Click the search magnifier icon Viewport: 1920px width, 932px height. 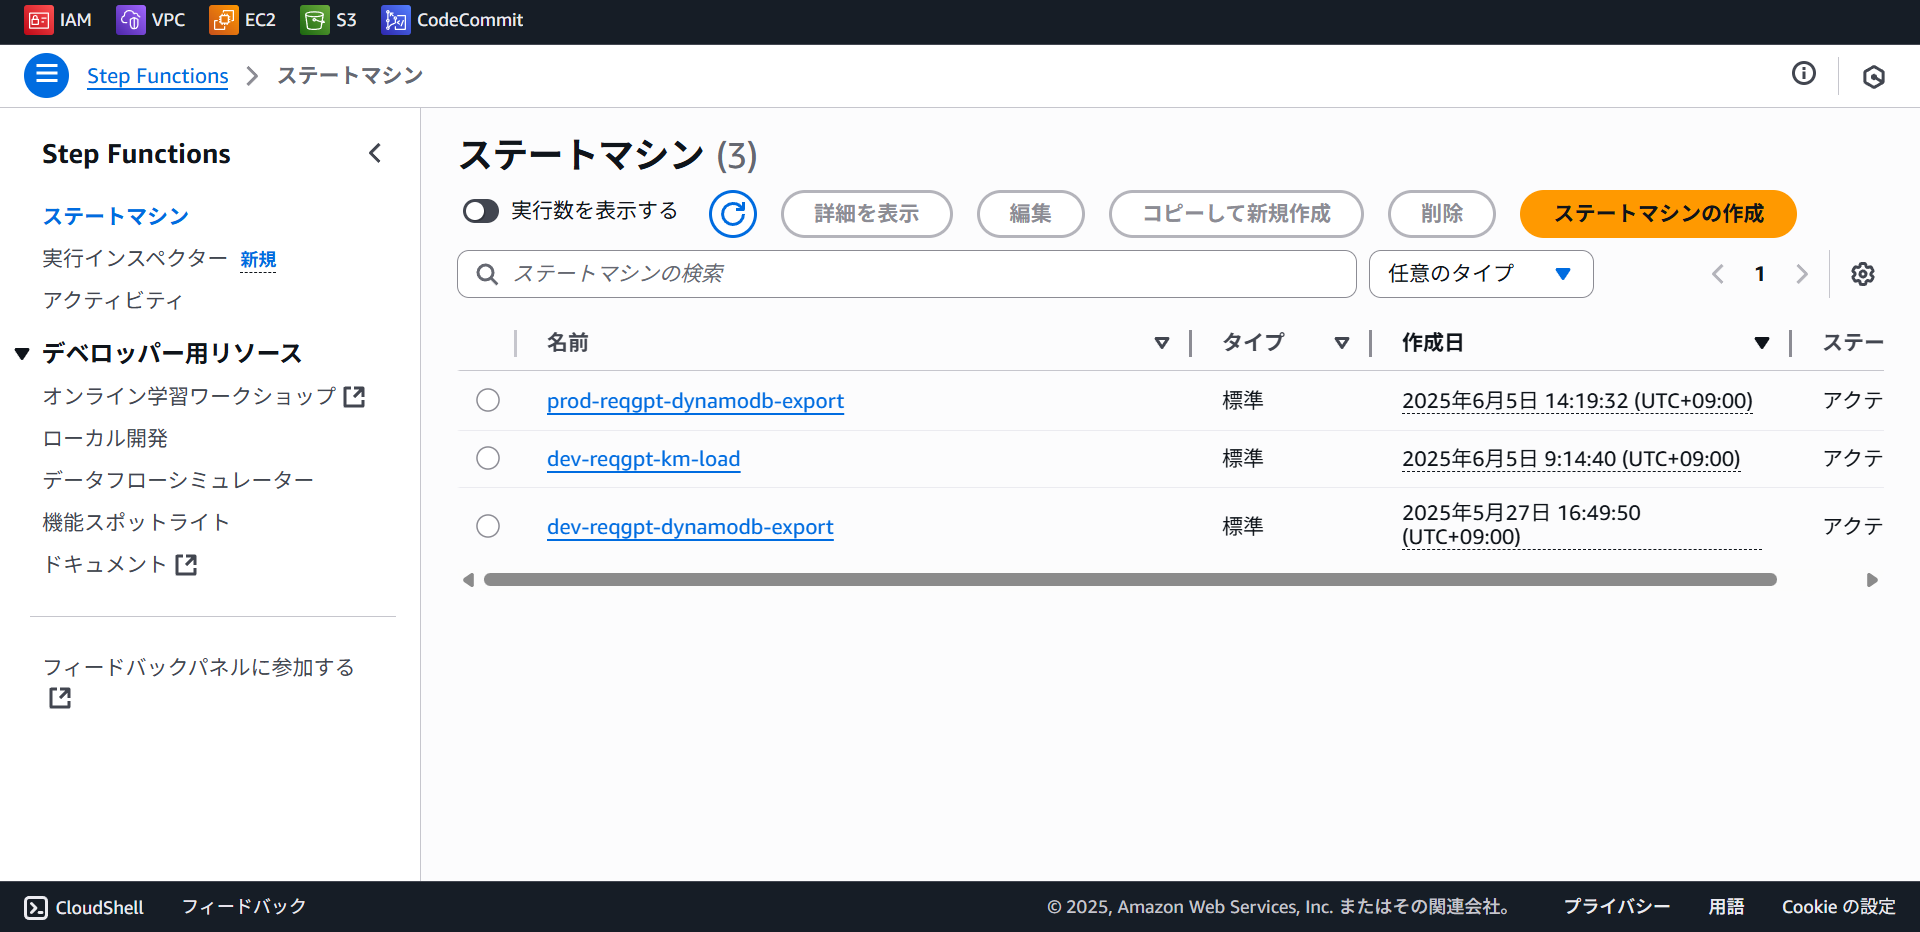coord(487,274)
